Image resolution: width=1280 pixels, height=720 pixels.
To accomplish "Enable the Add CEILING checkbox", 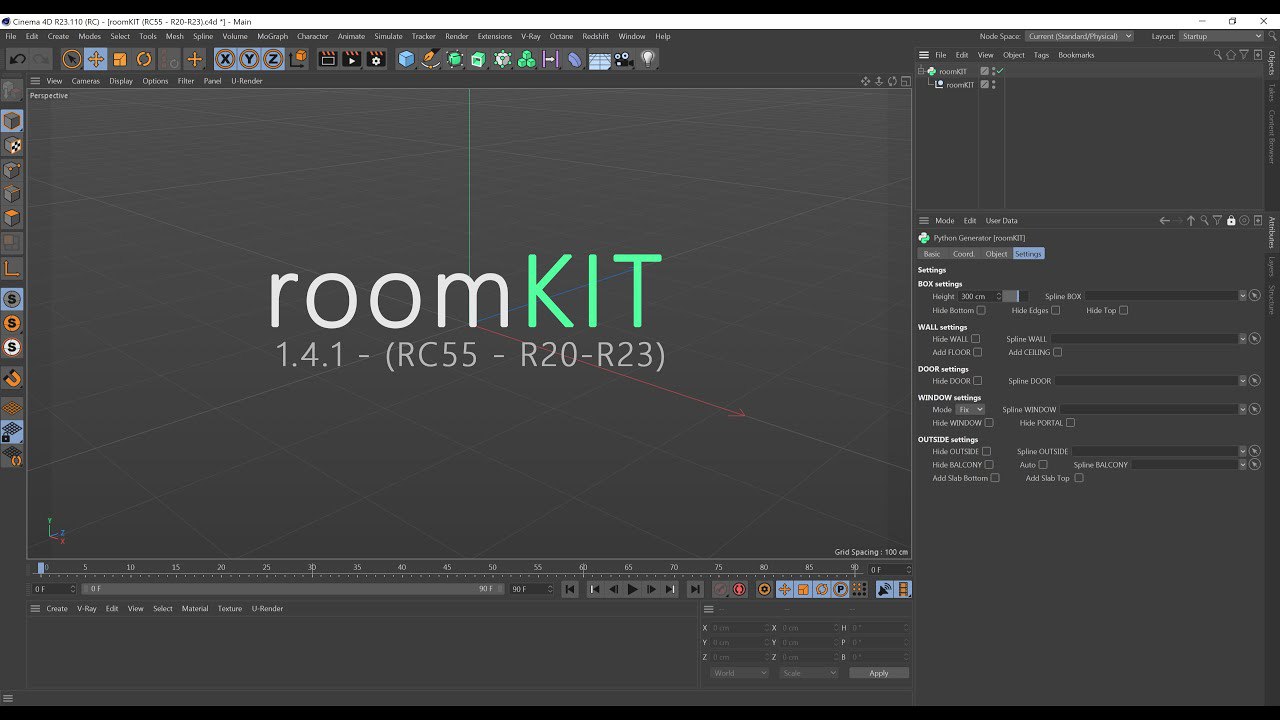I will click(x=1057, y=352).
